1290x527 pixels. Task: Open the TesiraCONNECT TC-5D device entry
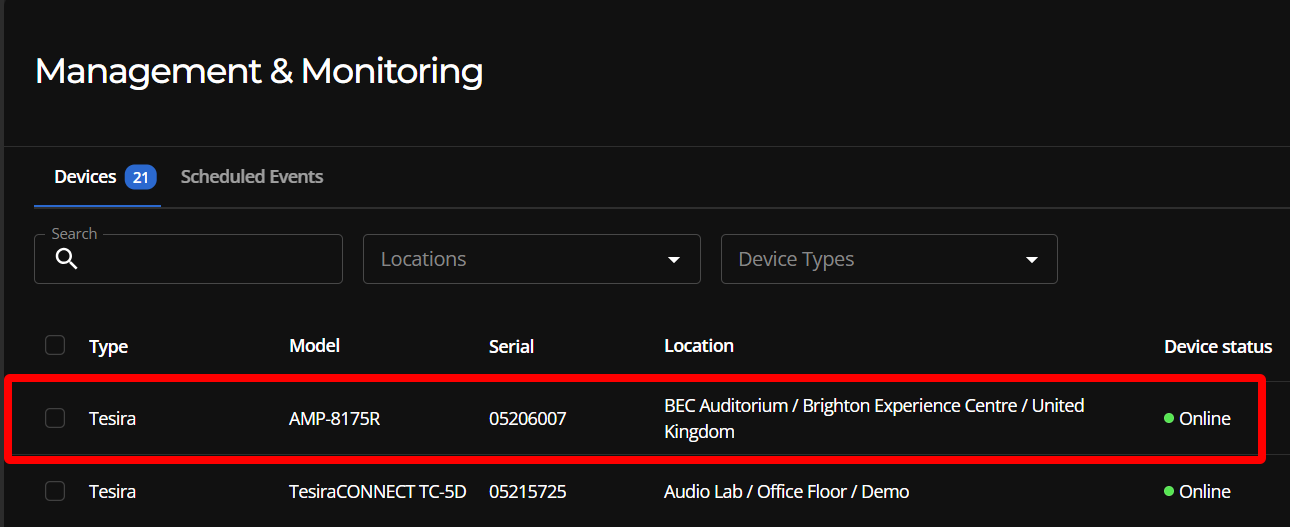(x=378, y=492)
